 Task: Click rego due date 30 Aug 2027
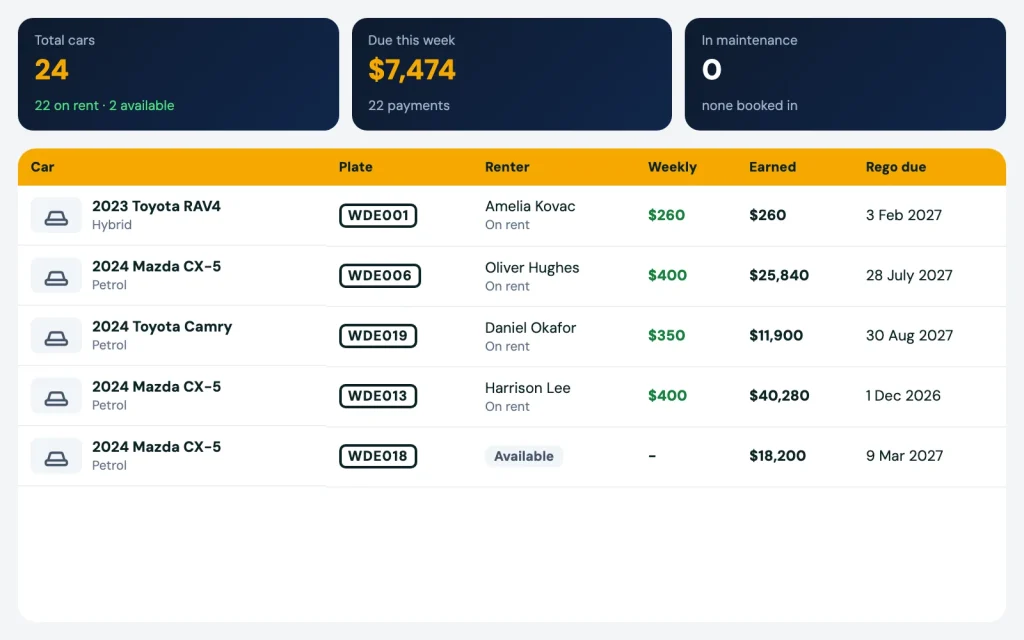(x=909, y=336)
